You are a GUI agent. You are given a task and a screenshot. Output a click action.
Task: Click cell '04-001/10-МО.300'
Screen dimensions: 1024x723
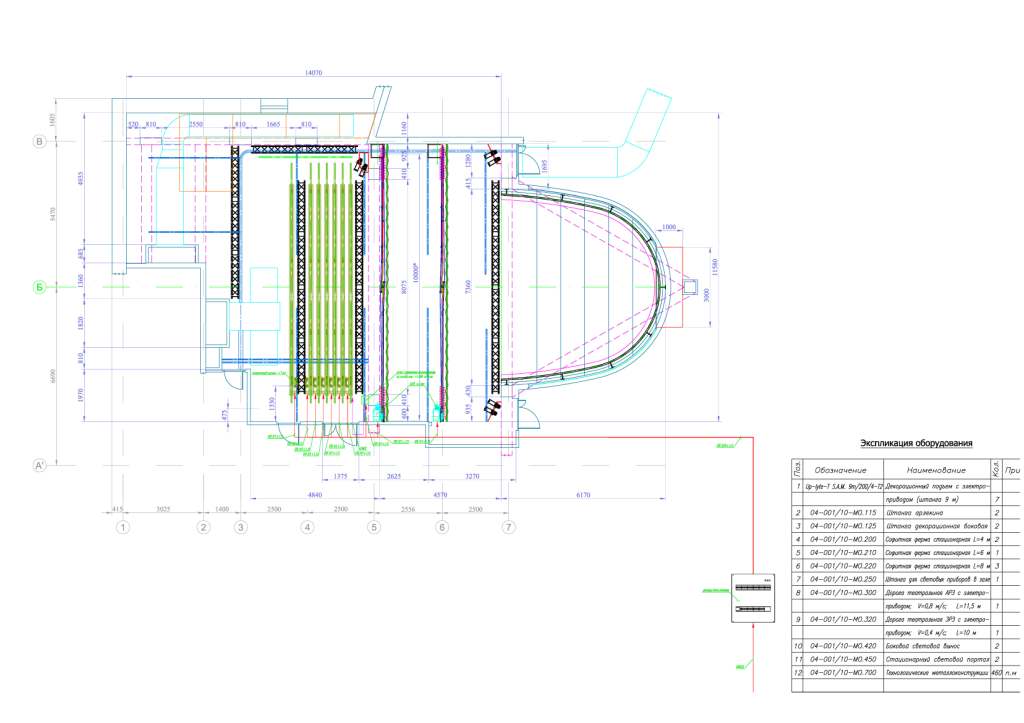843,592
